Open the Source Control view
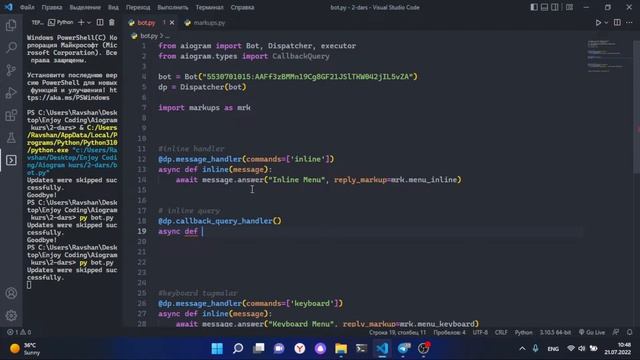This screenshot has width=640, height=360. click(x=11, y=70)
